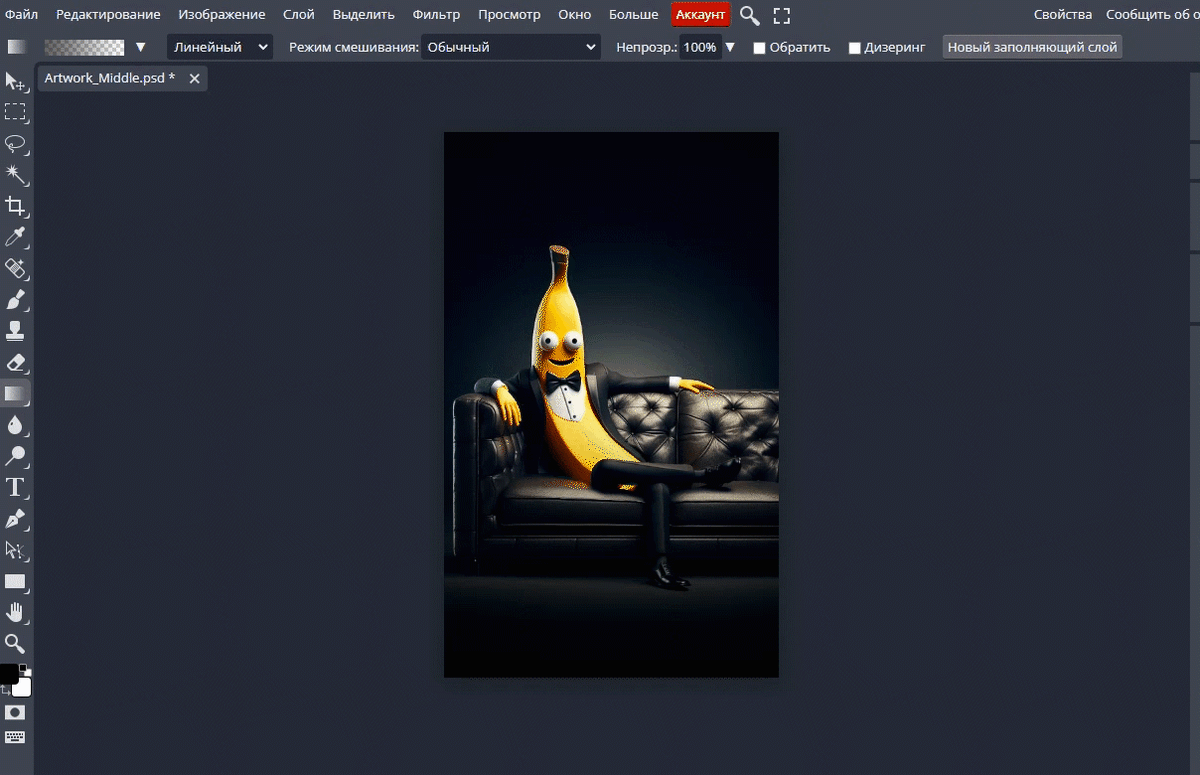Screen dimensions: 1200x775
Task: Select the Blur droplet tool
Action: (15, 425)
